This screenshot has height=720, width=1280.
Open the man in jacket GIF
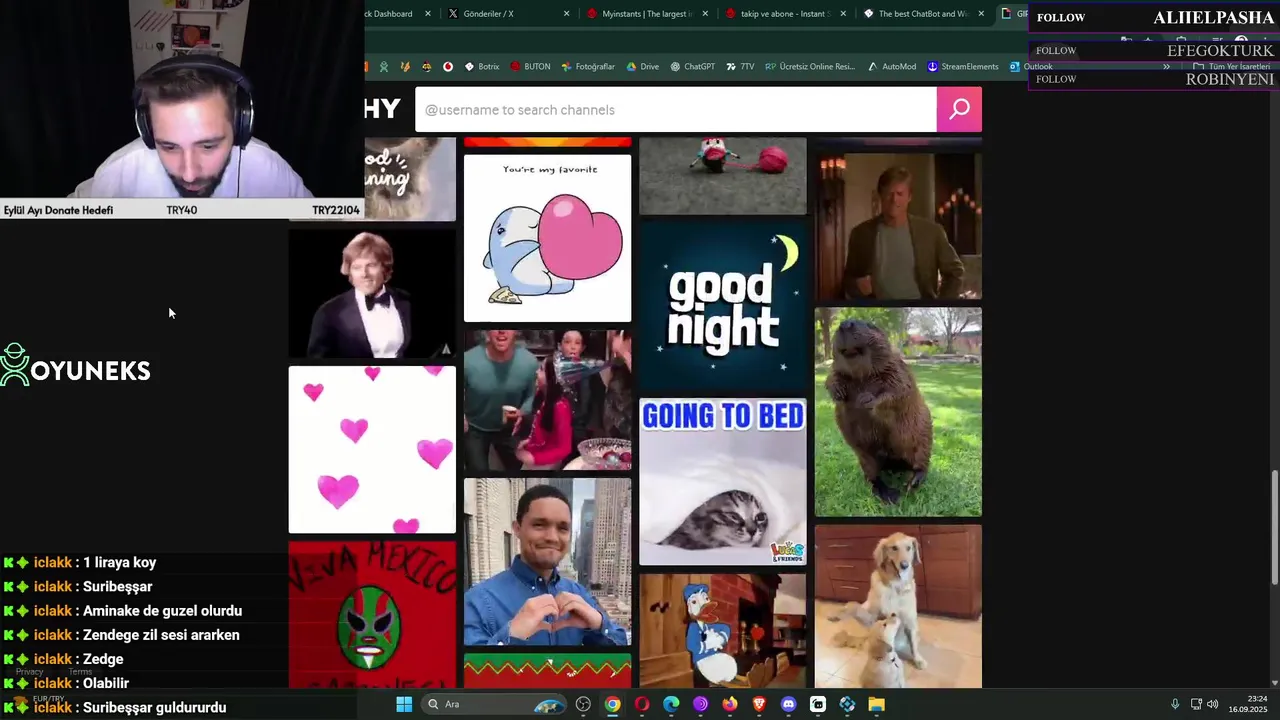pos(898,226)
